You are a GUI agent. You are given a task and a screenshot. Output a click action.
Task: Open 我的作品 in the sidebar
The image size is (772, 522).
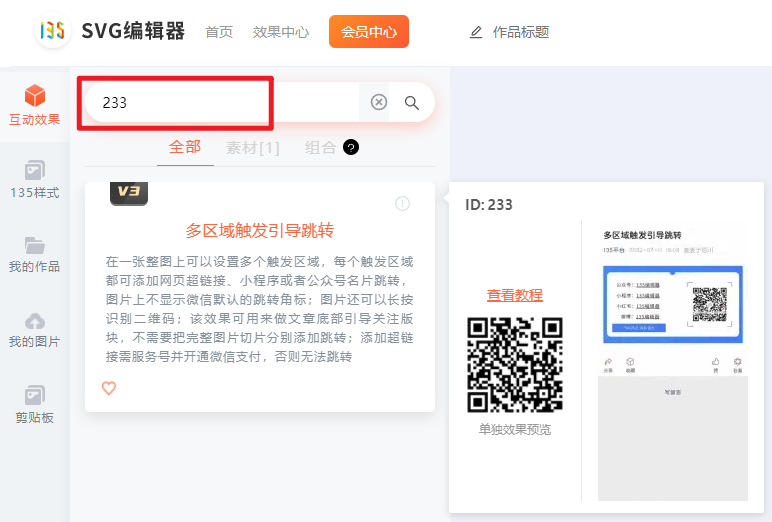tap(34, 255)
